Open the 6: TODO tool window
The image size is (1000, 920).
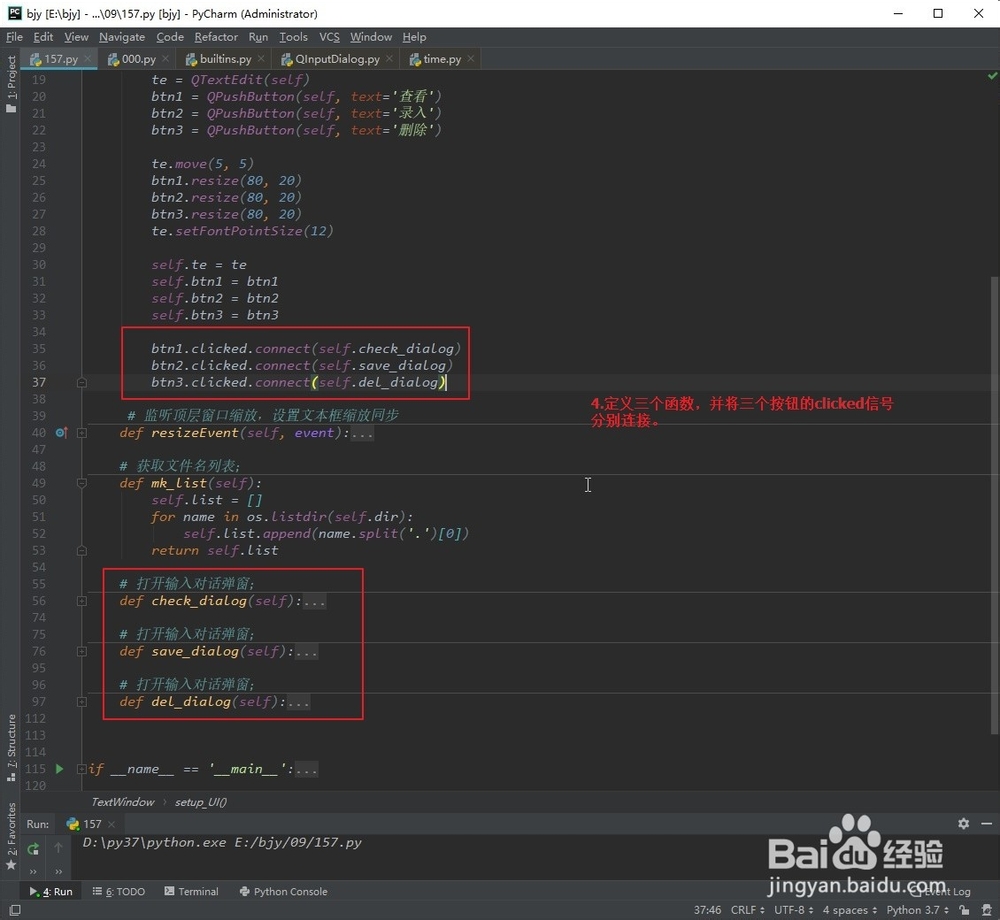(118, 891)
